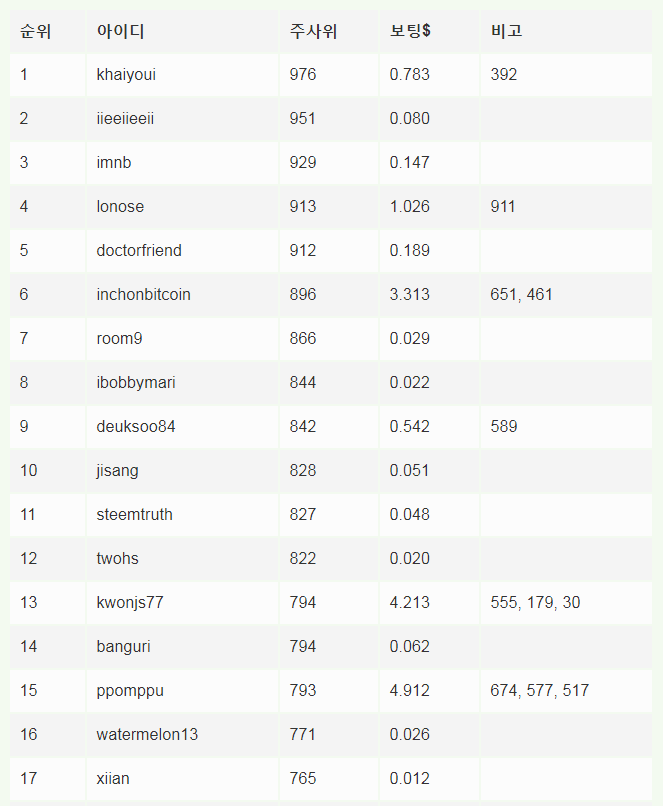This screenshot has height=806, width=663.
Task: Click the 보팅$ column header
Action: (x=410, y=31)
